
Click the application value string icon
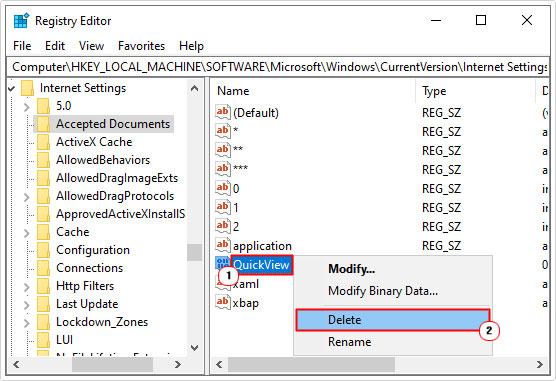(x=223, y=245)
